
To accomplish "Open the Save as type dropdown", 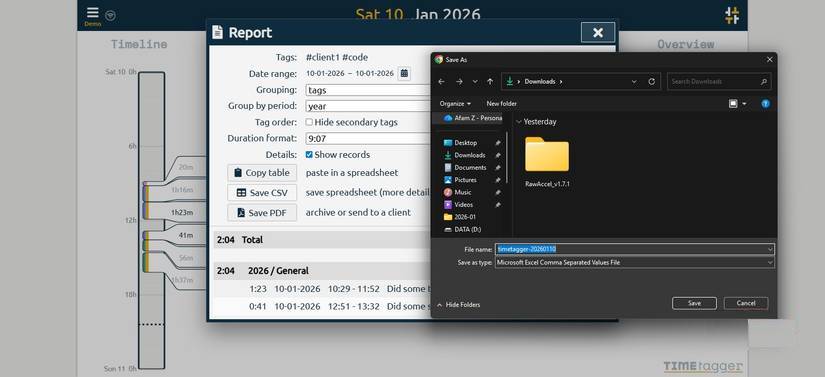I will (x=635, y=262).
